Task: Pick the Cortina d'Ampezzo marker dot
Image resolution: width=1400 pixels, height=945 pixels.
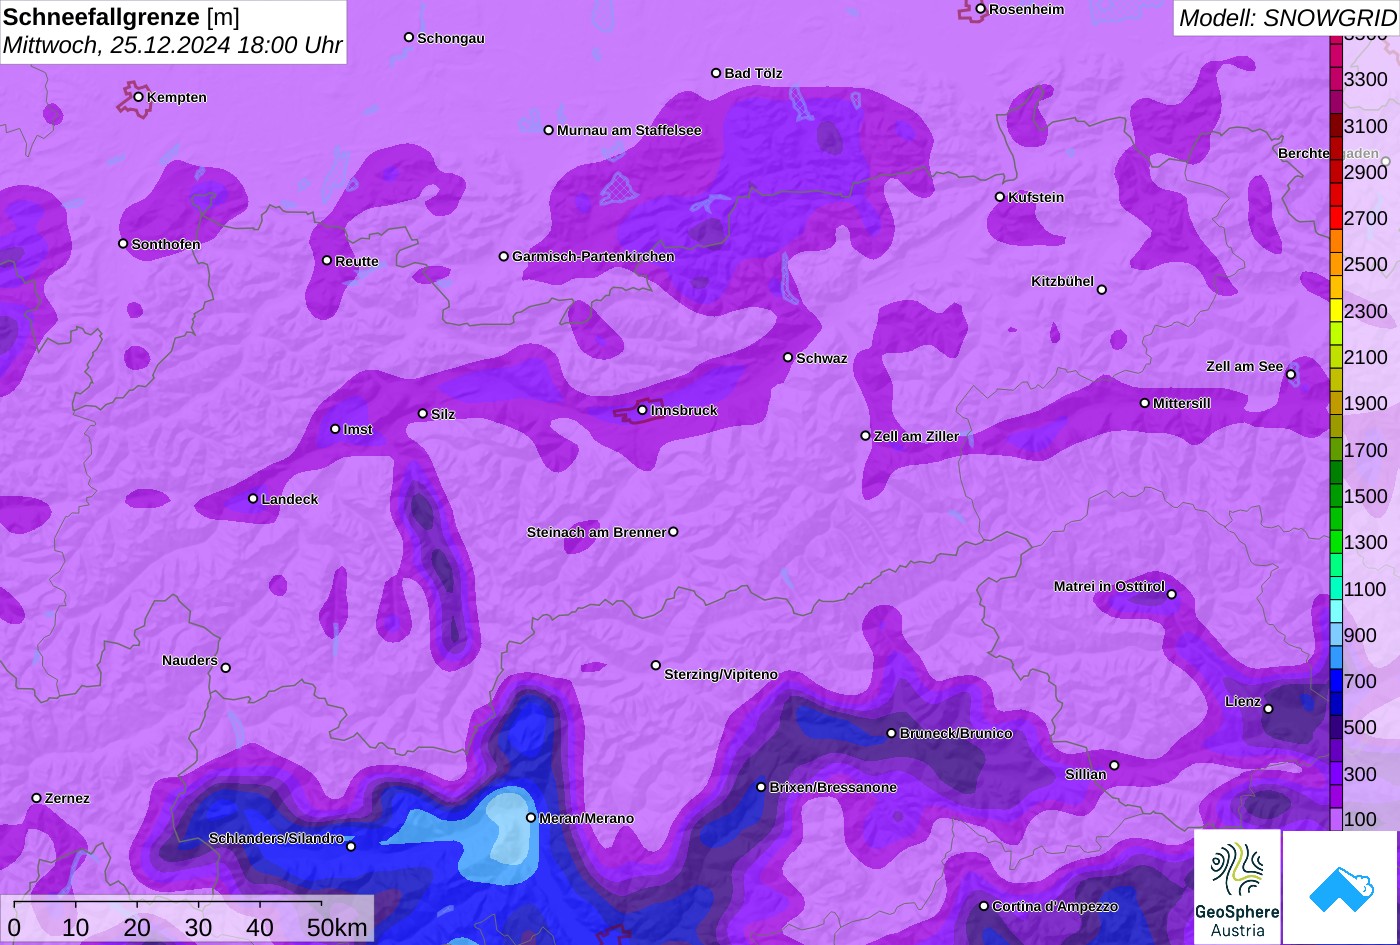Action: (x=984, y=906)
